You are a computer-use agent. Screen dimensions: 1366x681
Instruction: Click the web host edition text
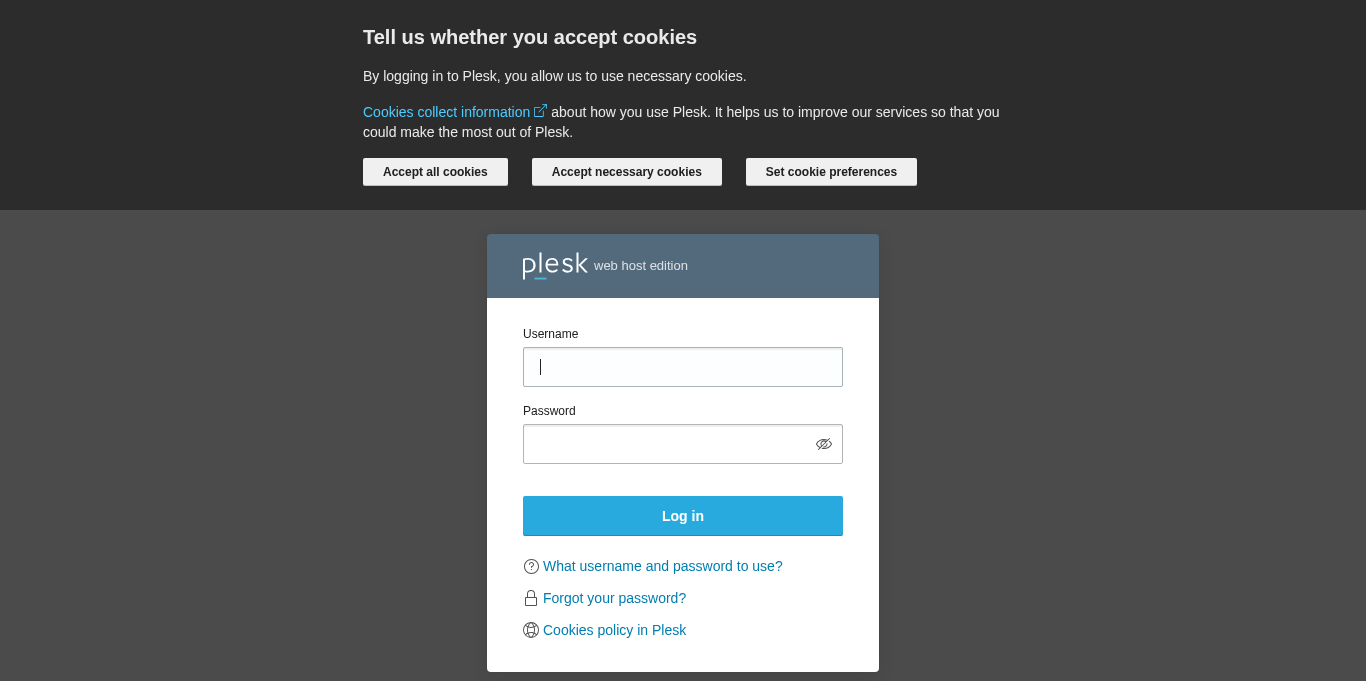pyautogui.click(x=641, y=266)
